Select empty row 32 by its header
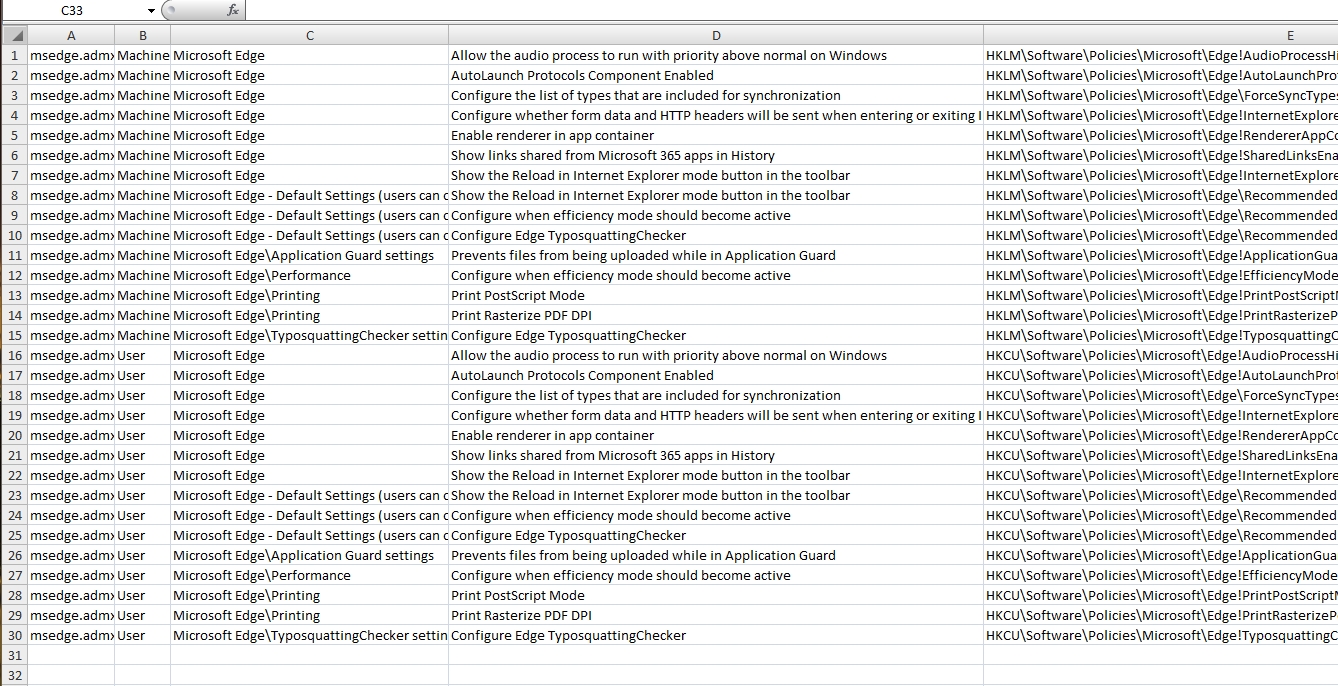The width and height of the screenshot is (1338, 686). [x=14, y=675]
